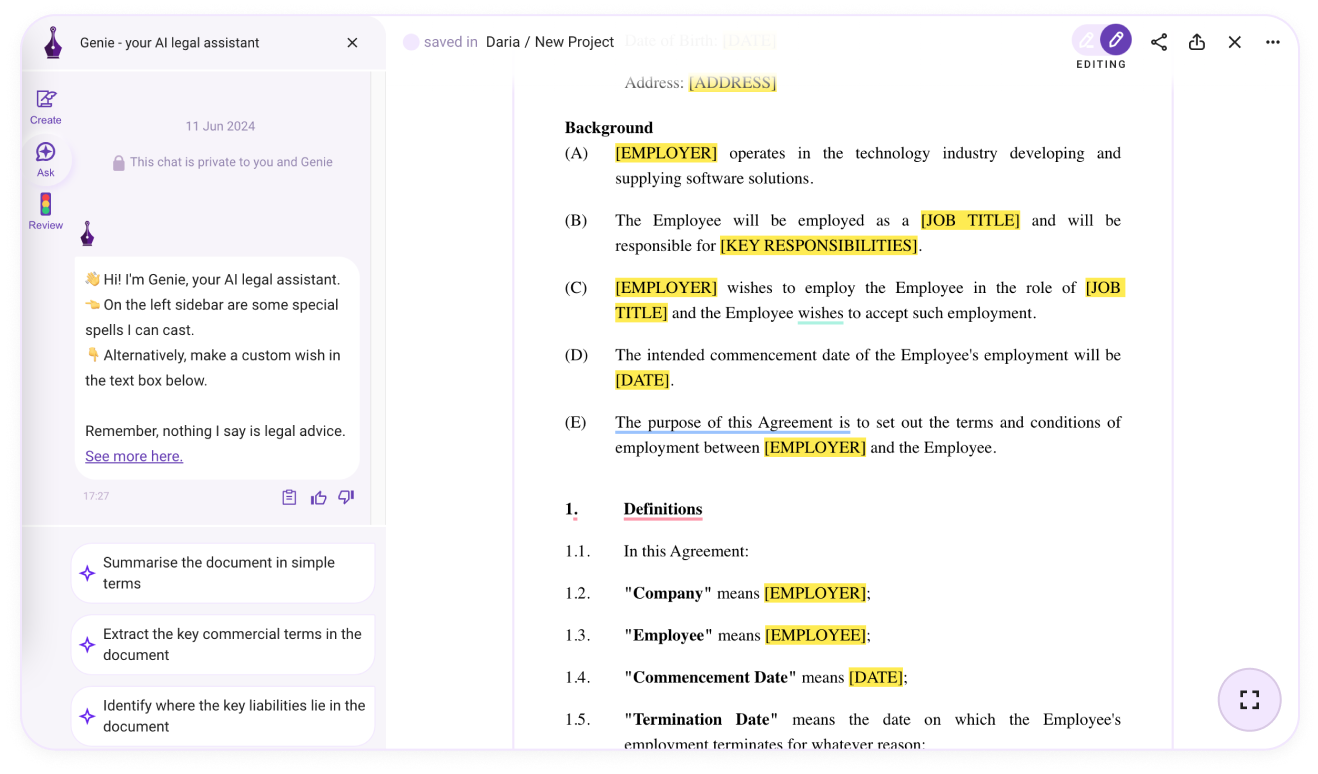Image resolution: width=1318 pixels, height=774 pixels.
Task: Close the document with X icon
Action: click(1235, 42)
